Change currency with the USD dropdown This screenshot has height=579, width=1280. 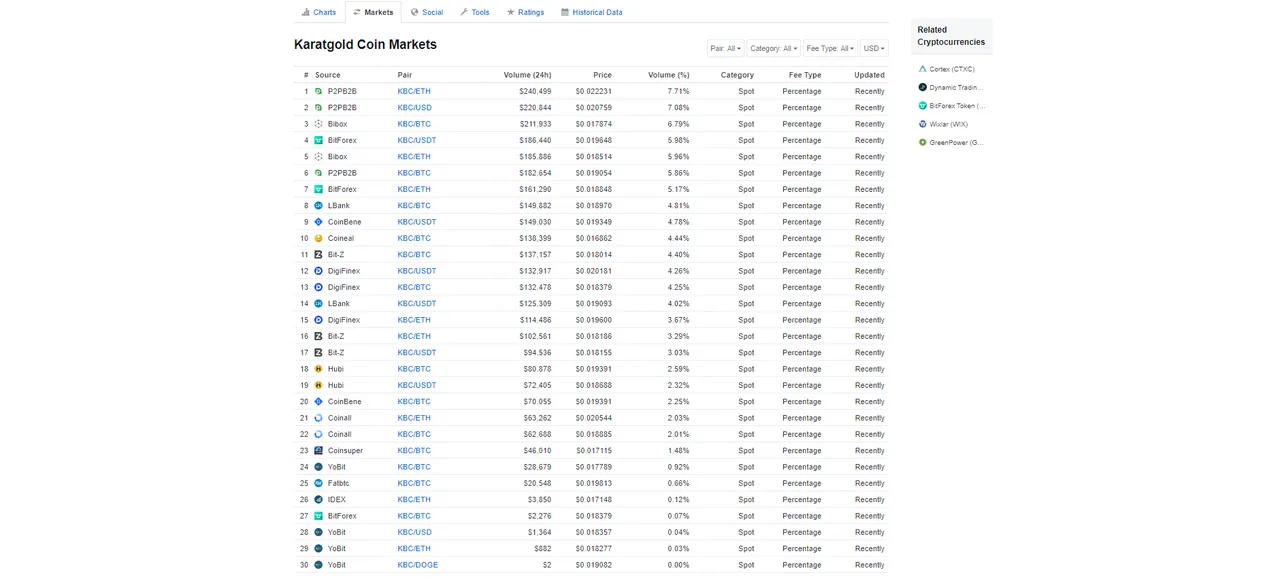pos(874,48)
